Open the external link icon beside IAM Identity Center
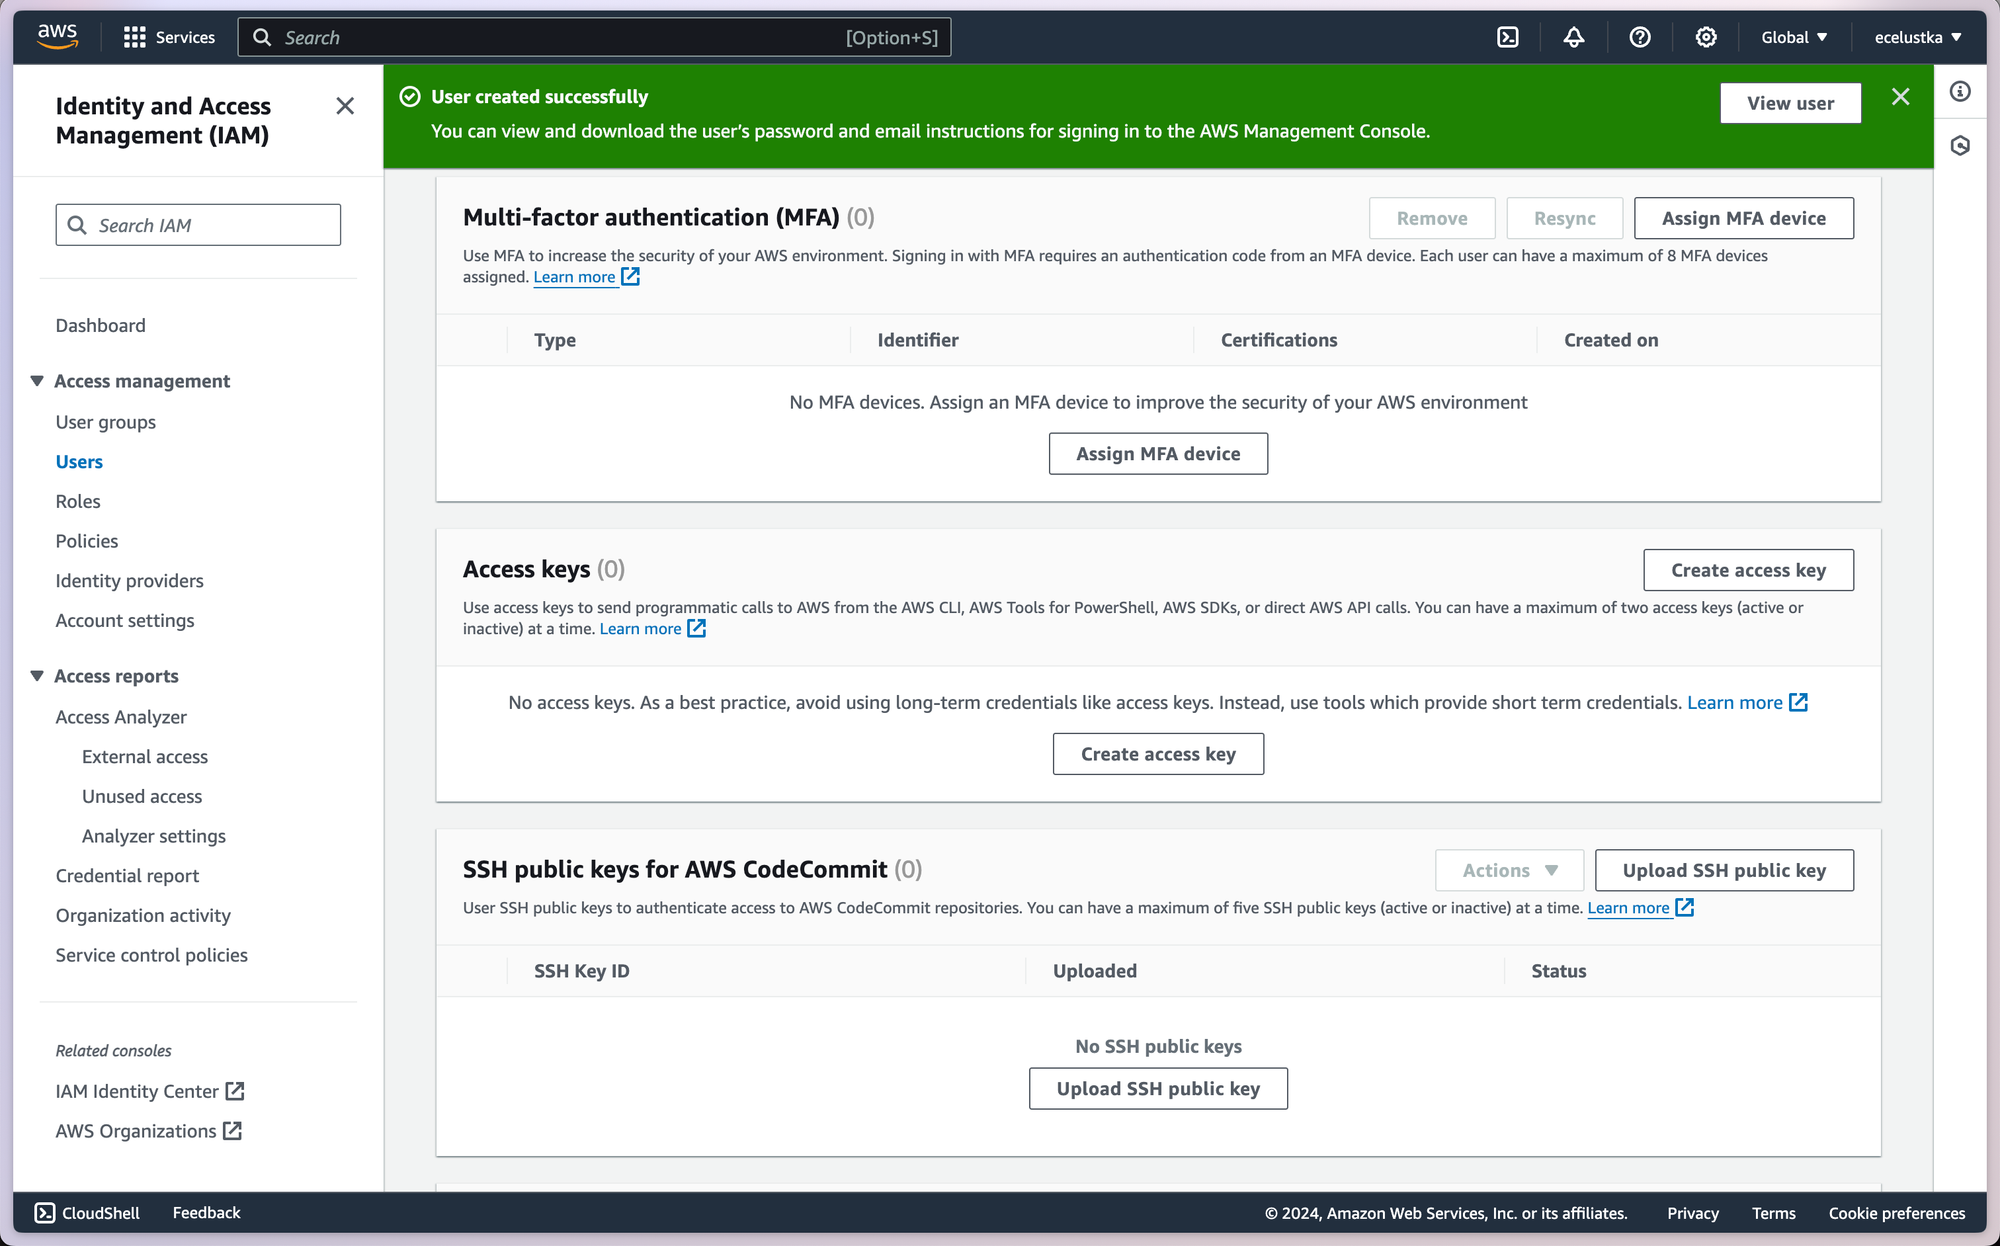Screen dimensions: 2000x1246 tap(235, 1091)
